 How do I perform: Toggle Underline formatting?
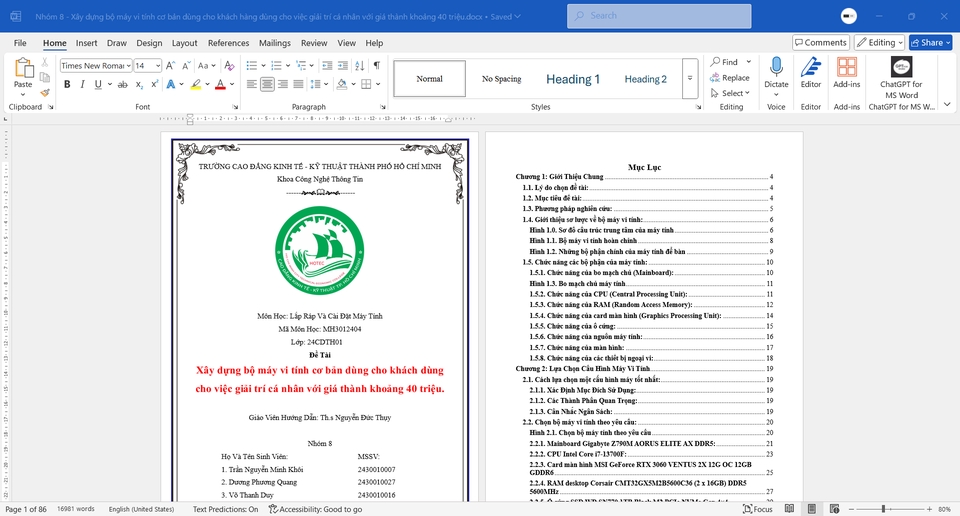point(97,84)
